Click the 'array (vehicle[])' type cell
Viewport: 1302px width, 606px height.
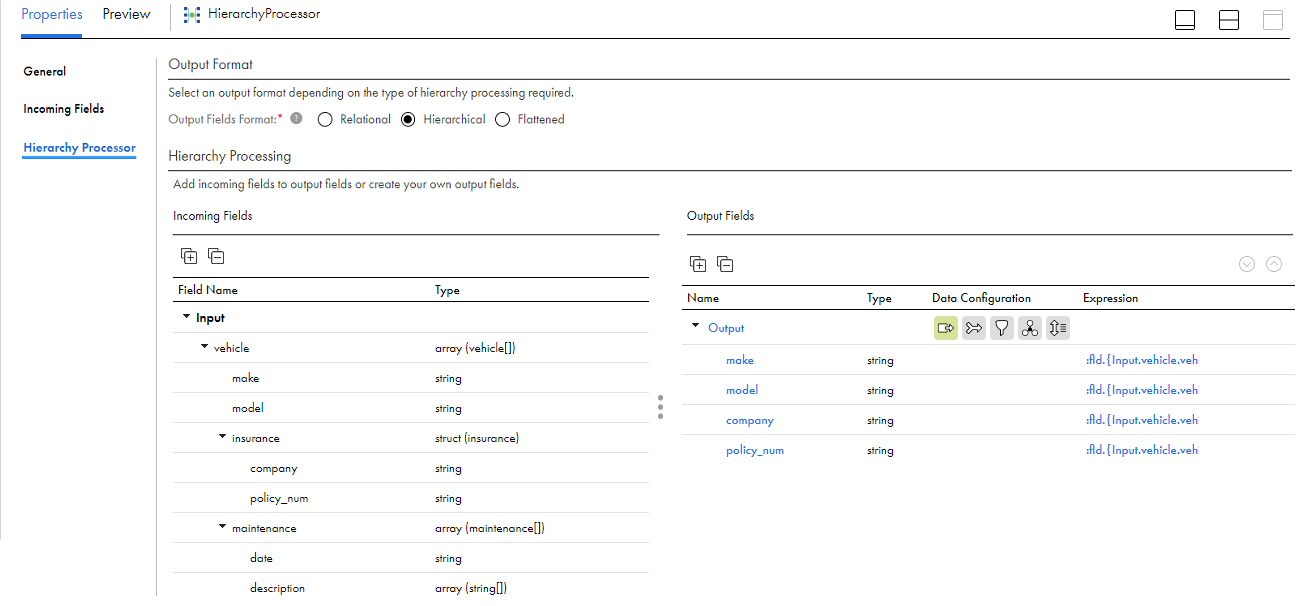click(x=475, y=348)
